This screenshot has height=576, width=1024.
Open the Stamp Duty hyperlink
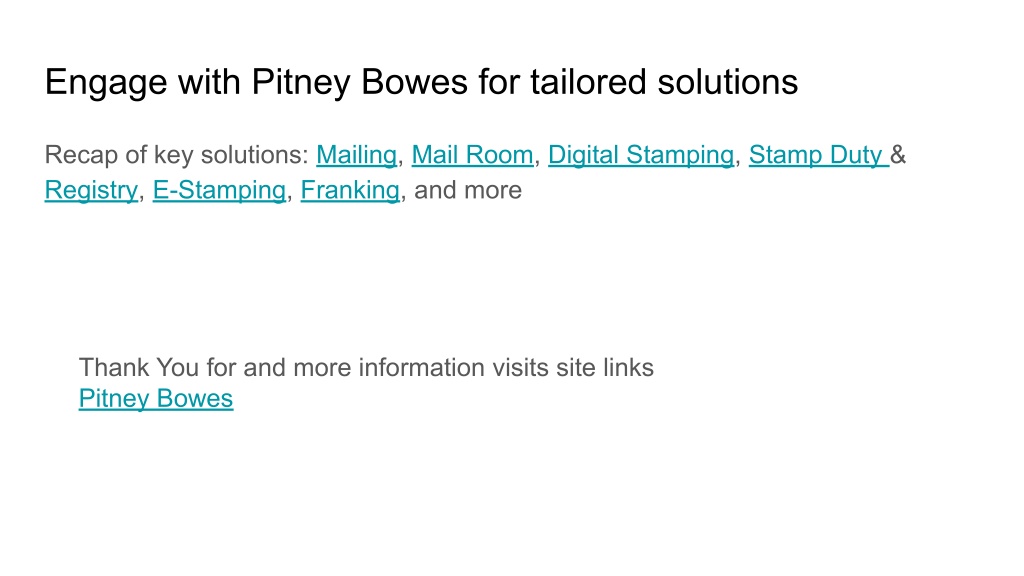[x=819, y=155]
